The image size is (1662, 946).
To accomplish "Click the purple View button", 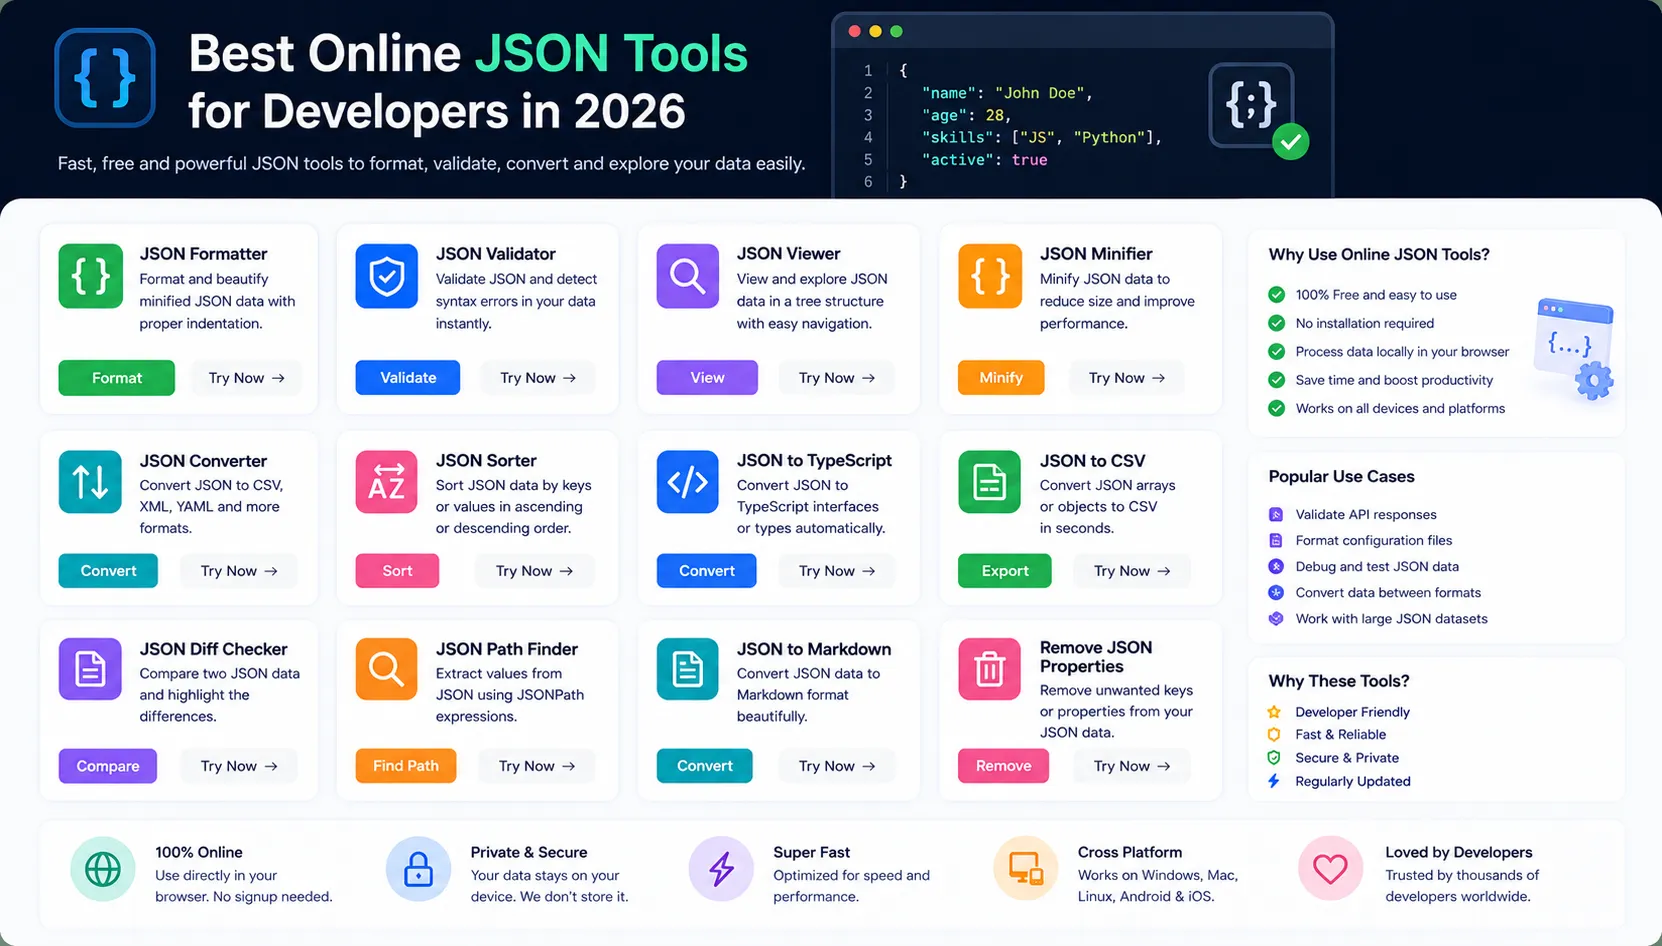I will click(707, 378).
